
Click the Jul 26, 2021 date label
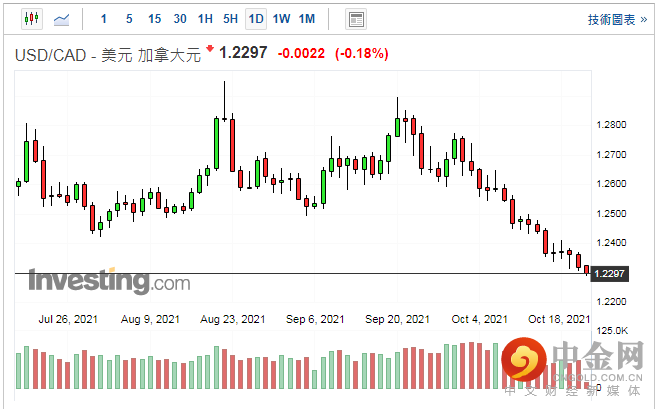click(x=68, y=319)
